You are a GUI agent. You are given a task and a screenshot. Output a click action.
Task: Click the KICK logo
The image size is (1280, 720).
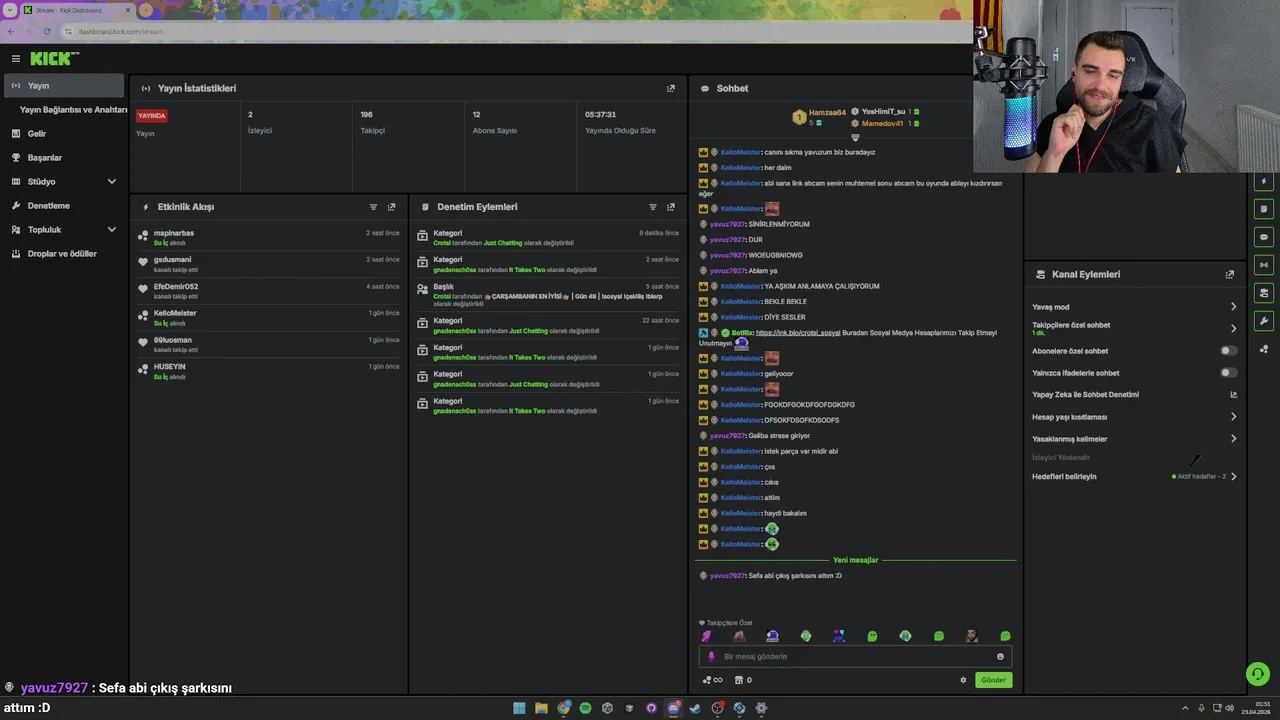pos(54,59)
